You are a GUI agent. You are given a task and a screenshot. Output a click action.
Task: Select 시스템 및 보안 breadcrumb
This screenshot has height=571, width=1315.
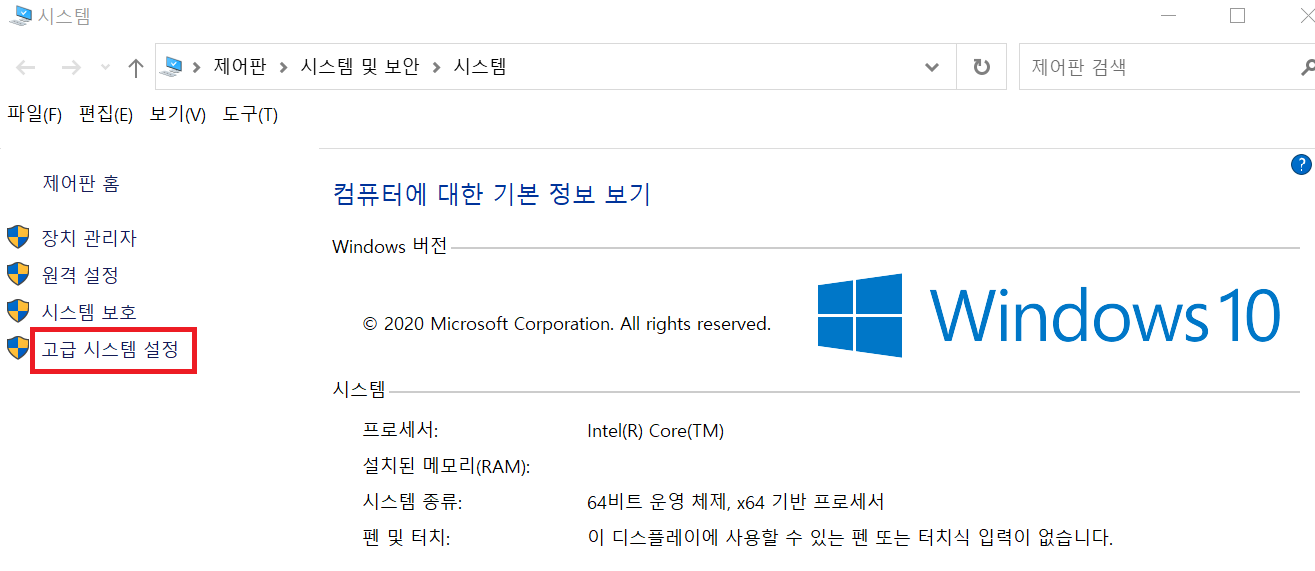(x=362, y=67)
